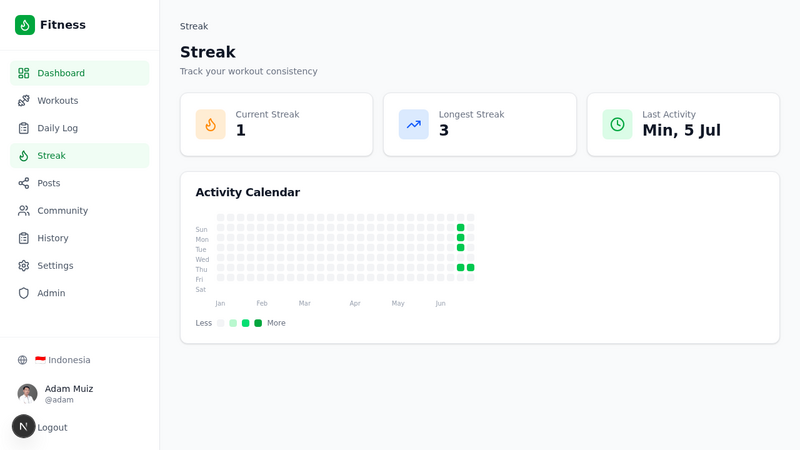
Task: Click the Daily Log clipboard icon
Action: pyautogui.click(x=23, y=128)
